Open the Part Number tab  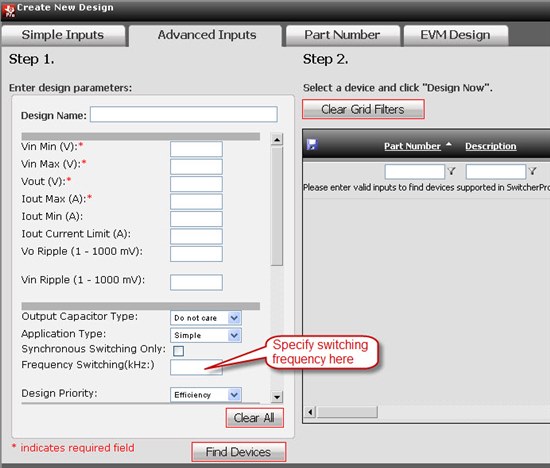point(342,35)
